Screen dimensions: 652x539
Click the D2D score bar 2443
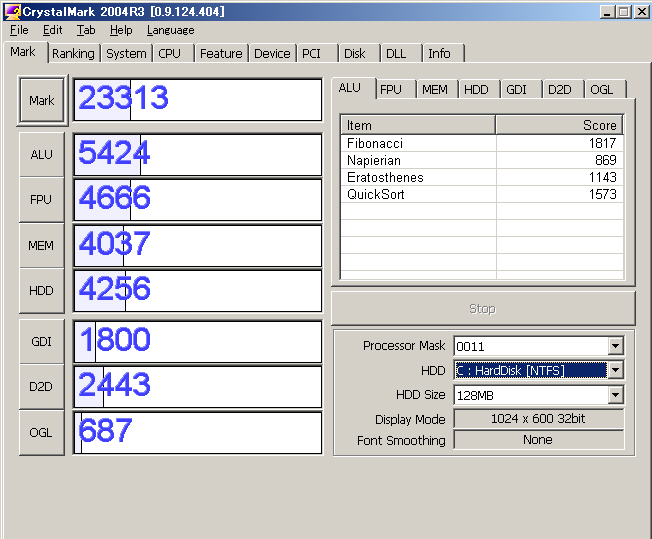[x=198, y=387]
